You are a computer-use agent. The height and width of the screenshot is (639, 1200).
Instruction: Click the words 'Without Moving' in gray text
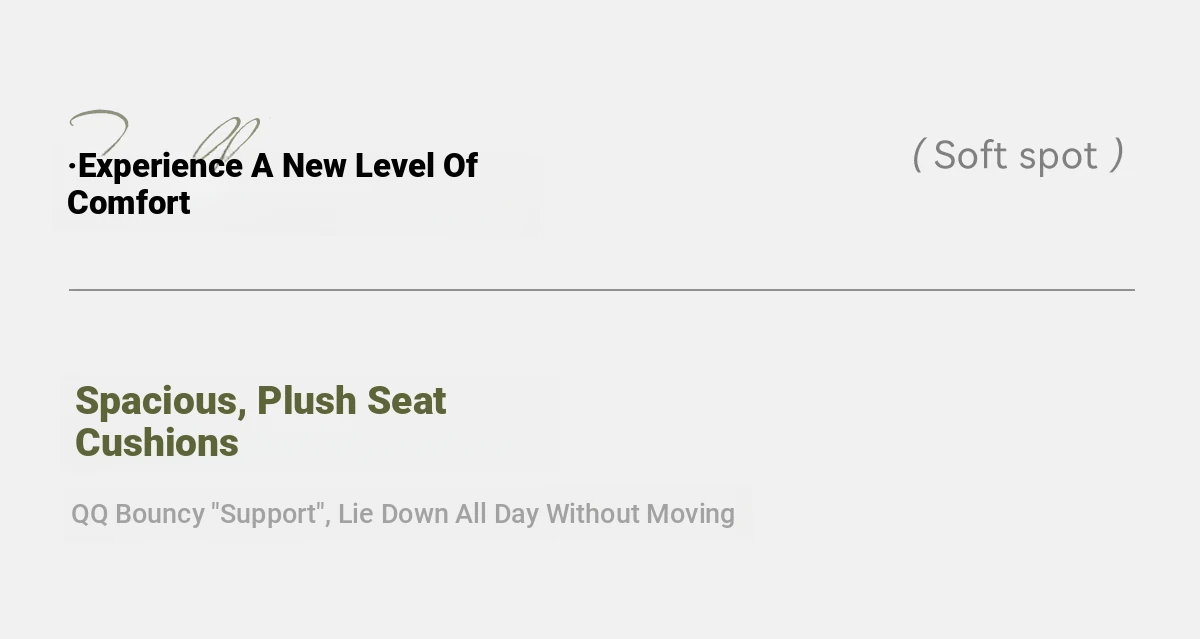[x=640, y=514]
